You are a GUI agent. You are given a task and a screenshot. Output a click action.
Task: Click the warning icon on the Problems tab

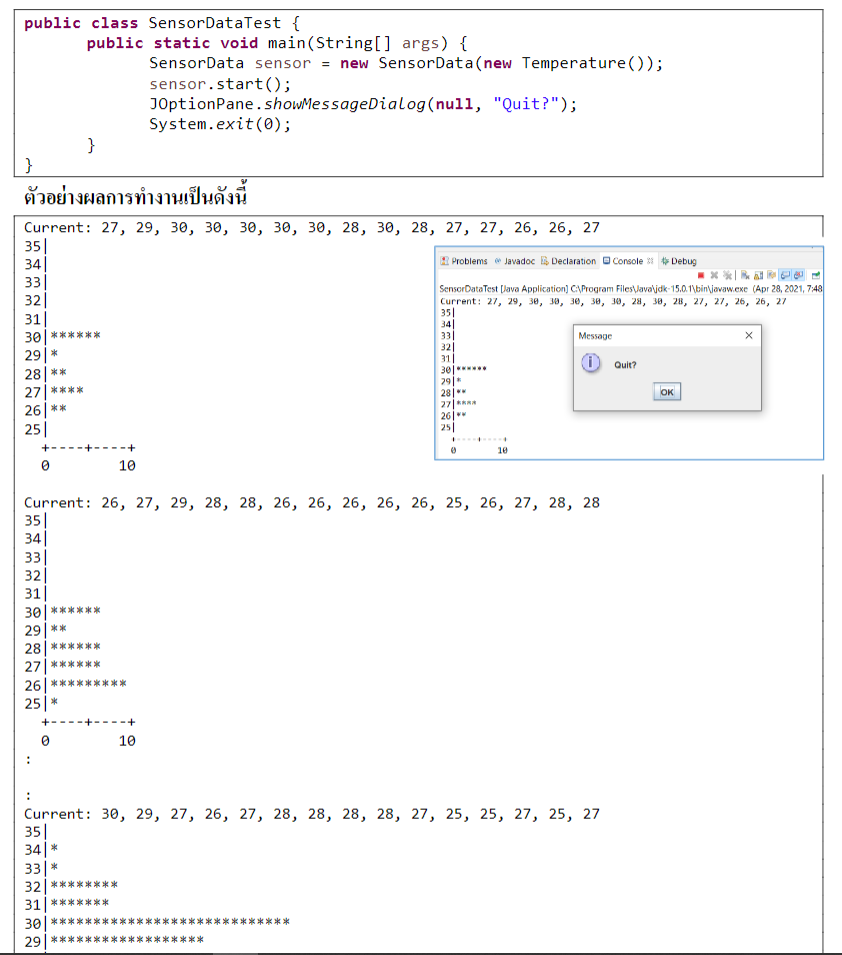coord(442,261)
